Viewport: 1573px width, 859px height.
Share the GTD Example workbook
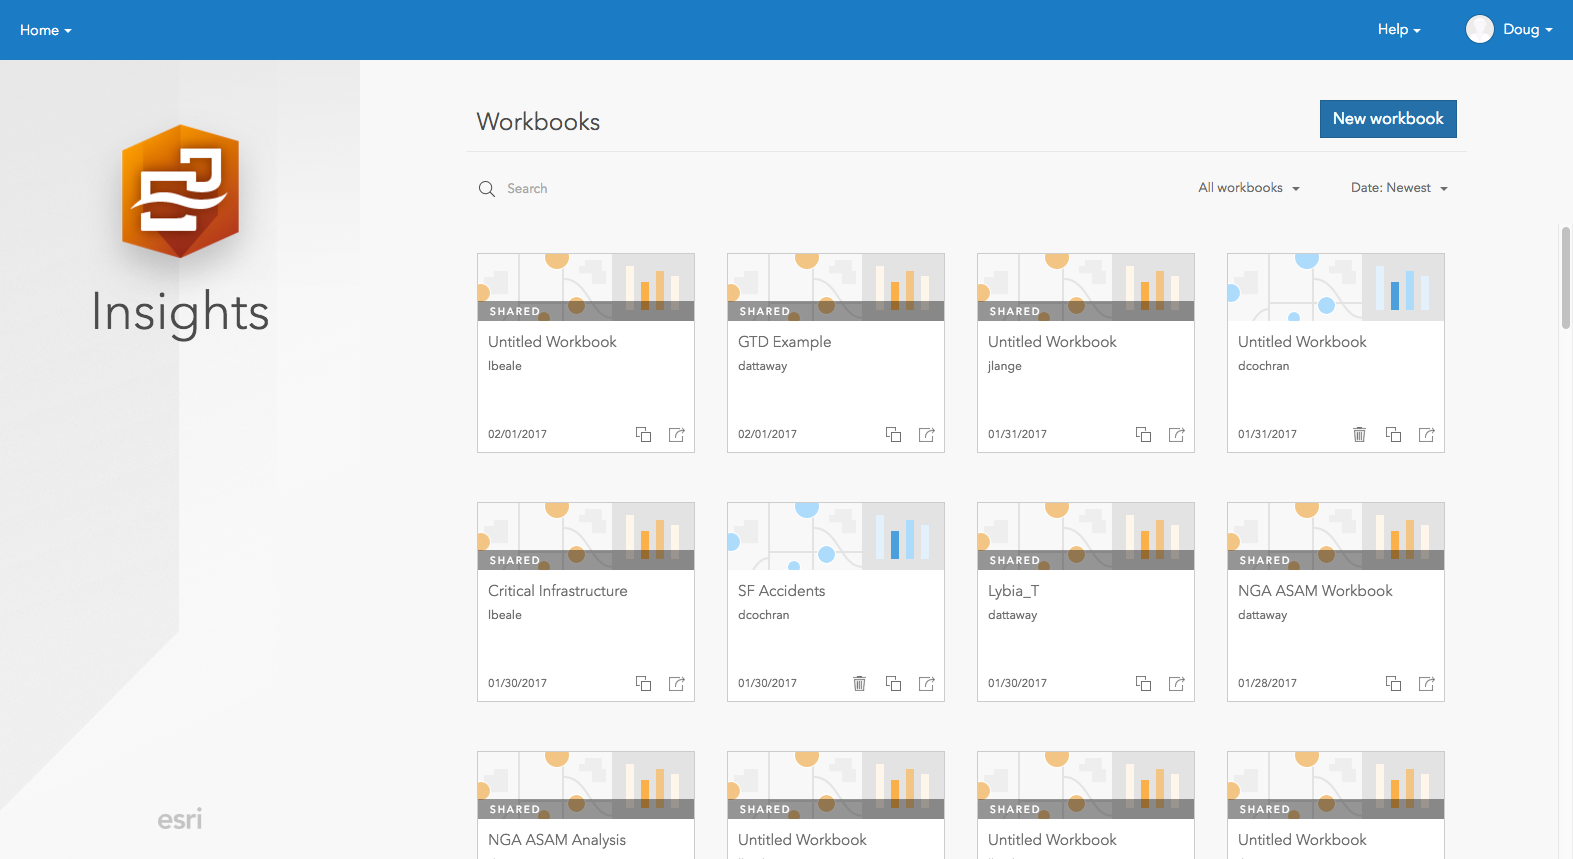927,434
